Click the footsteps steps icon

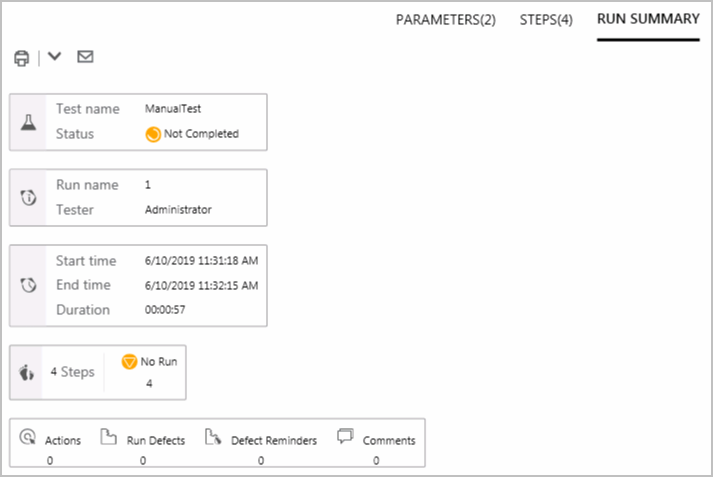[27, 372]
